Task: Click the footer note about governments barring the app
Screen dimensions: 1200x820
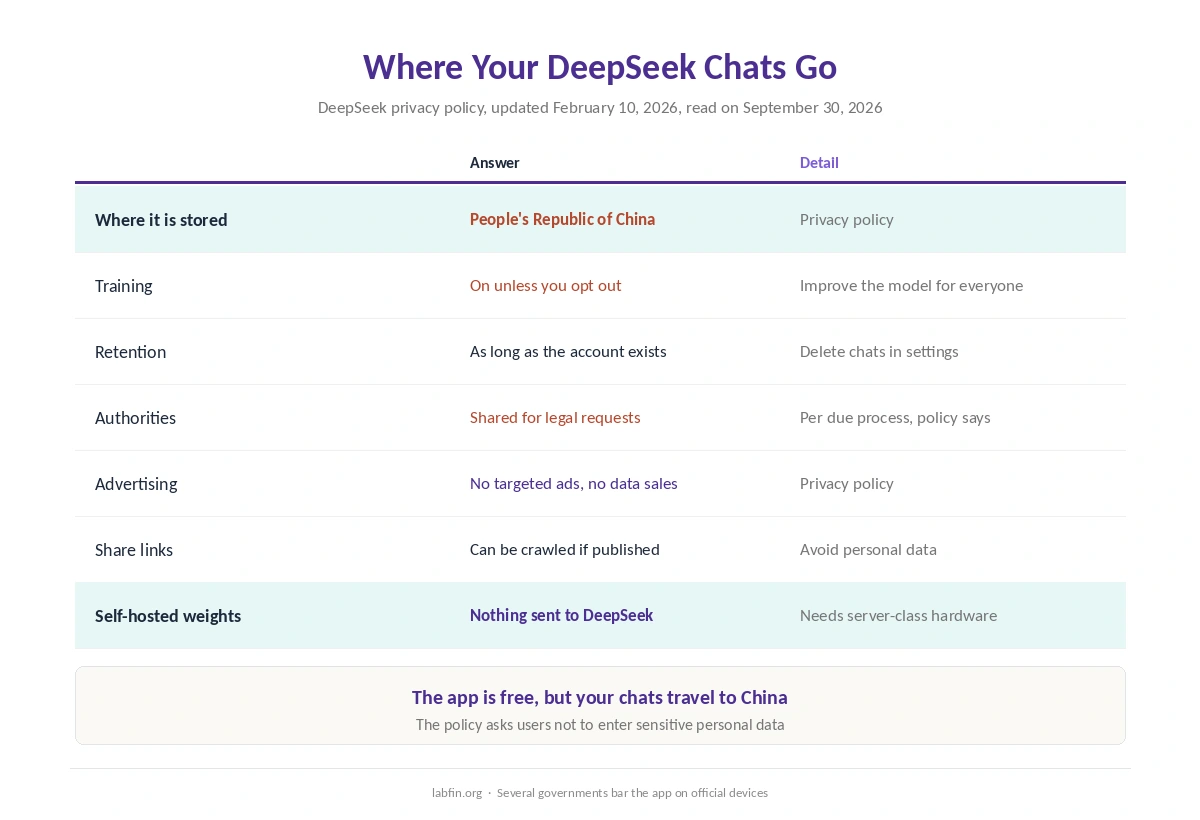Action: (x=632, y=793)
